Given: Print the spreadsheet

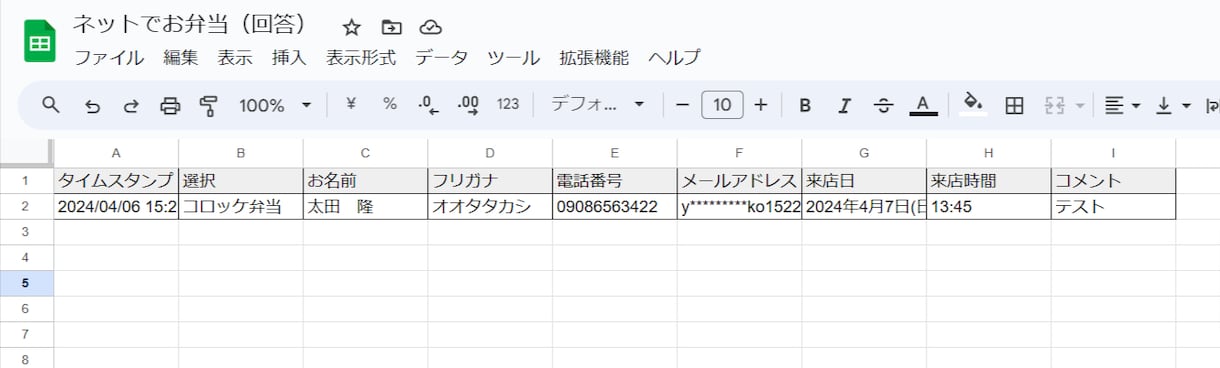Looking at the screenshot, I should coord(170,105).
